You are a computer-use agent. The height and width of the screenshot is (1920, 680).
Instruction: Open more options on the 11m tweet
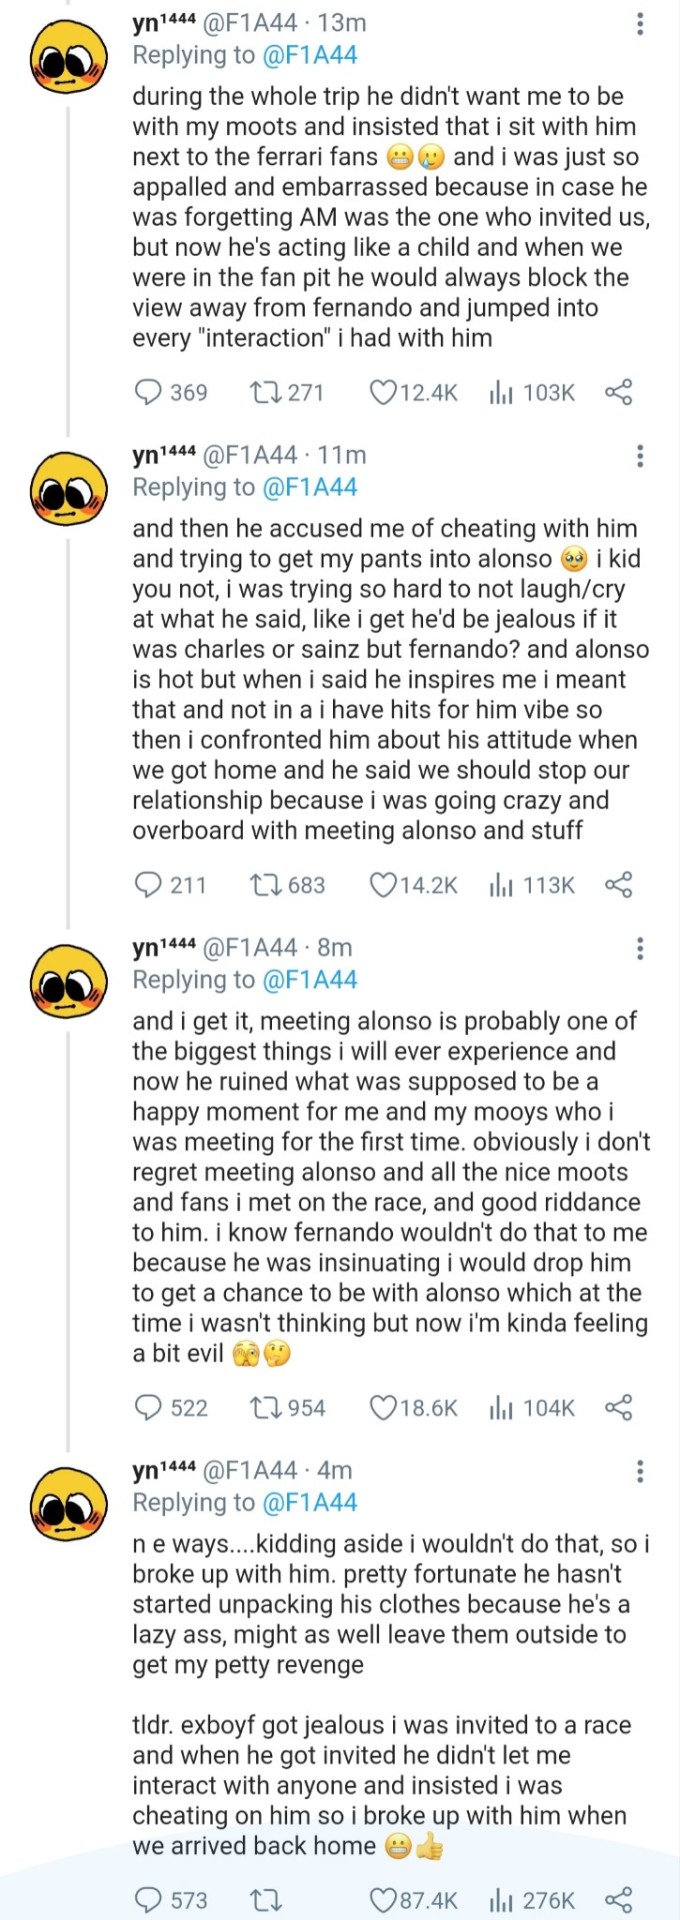coord(640,456)
